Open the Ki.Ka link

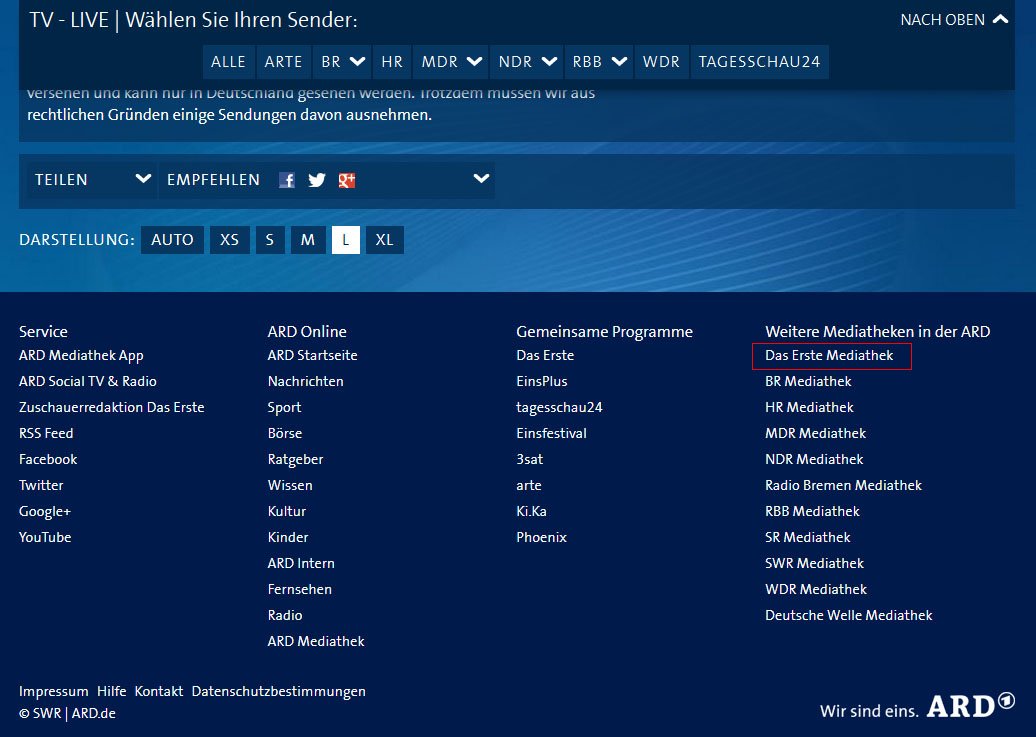pos(531,512)
